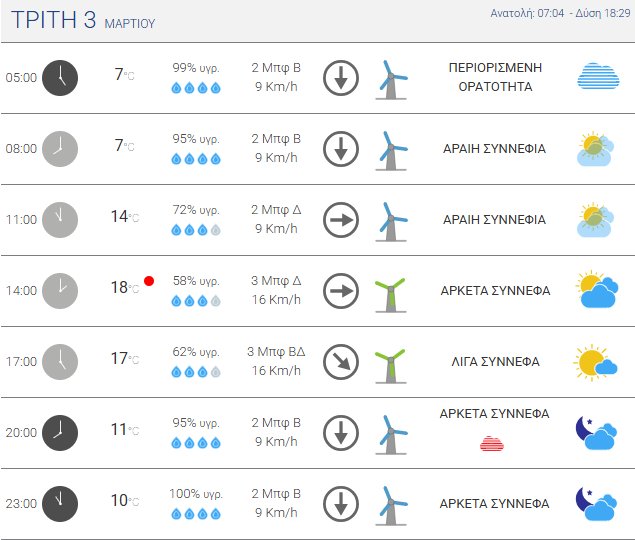
Task: Click the 100% humidity value at 23:00
Action: pos(196,494)
